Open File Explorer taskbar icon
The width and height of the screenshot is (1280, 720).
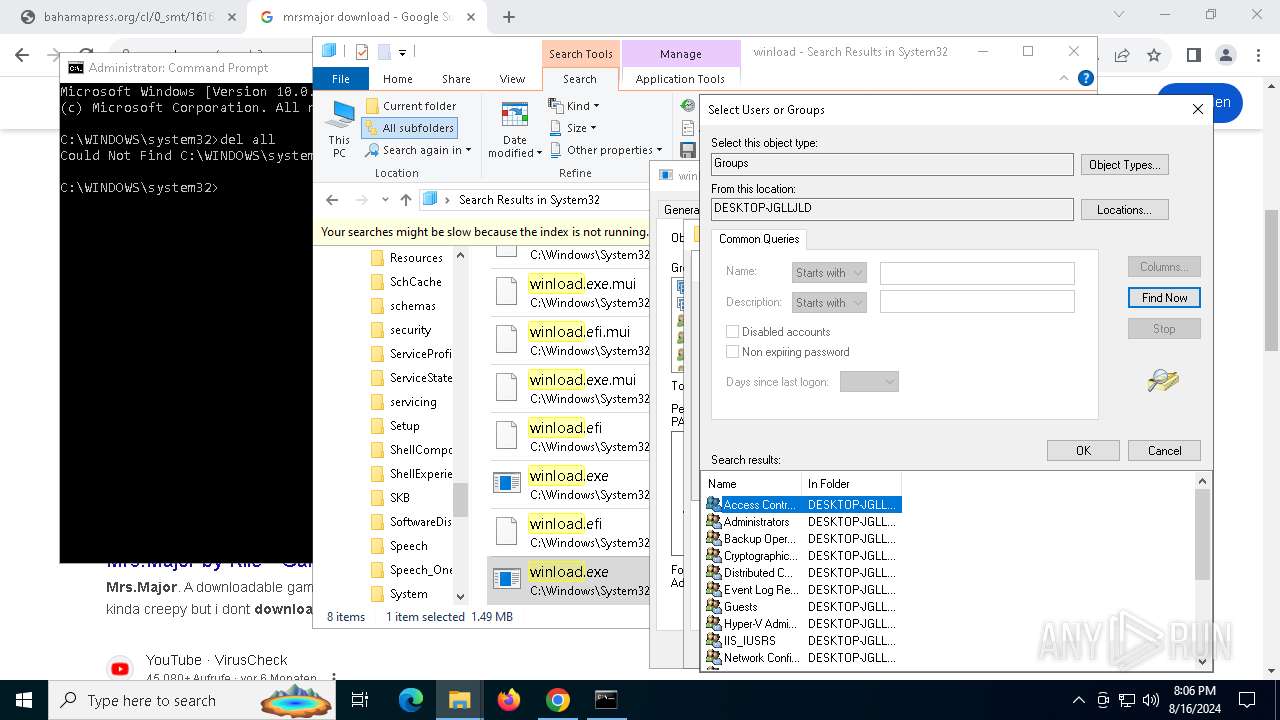coord(459,700)
